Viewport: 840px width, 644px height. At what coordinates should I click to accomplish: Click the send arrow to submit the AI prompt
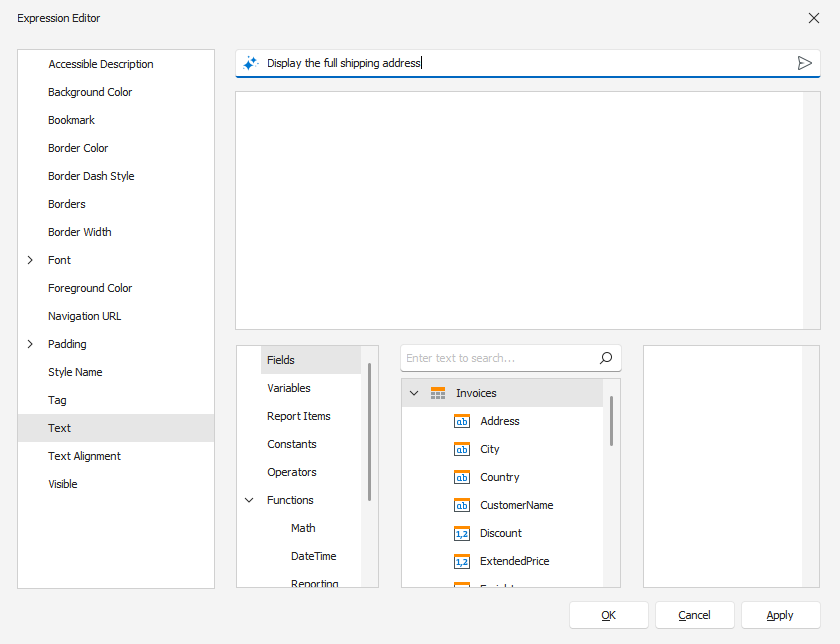(805, 62)
